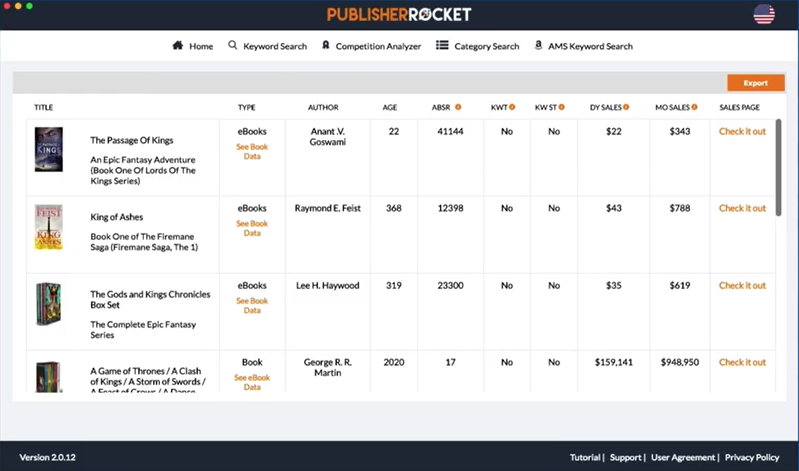Click the results table vertical scrollbar
The height and width of the screenshot is (471, 799).
778,167
